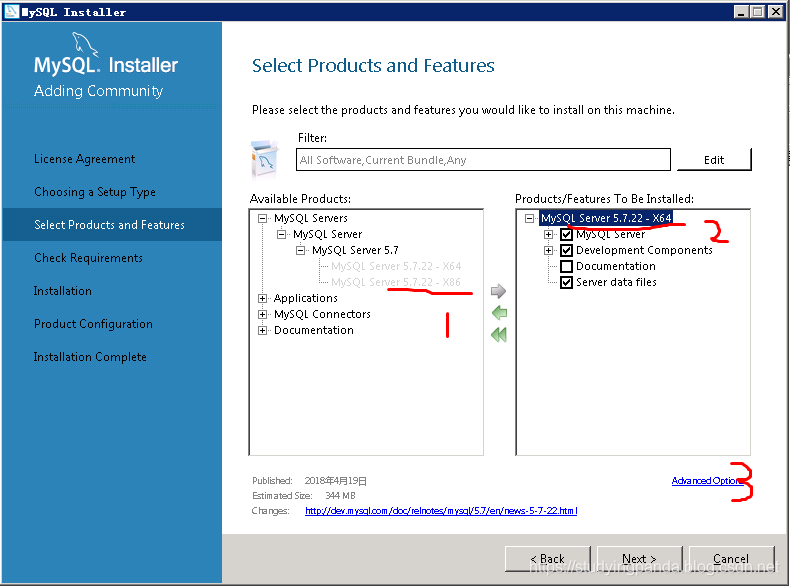Viewport: 790px width, 586px height.
Task: Check the Documentation feature checkbox
Action: point(566,267)
